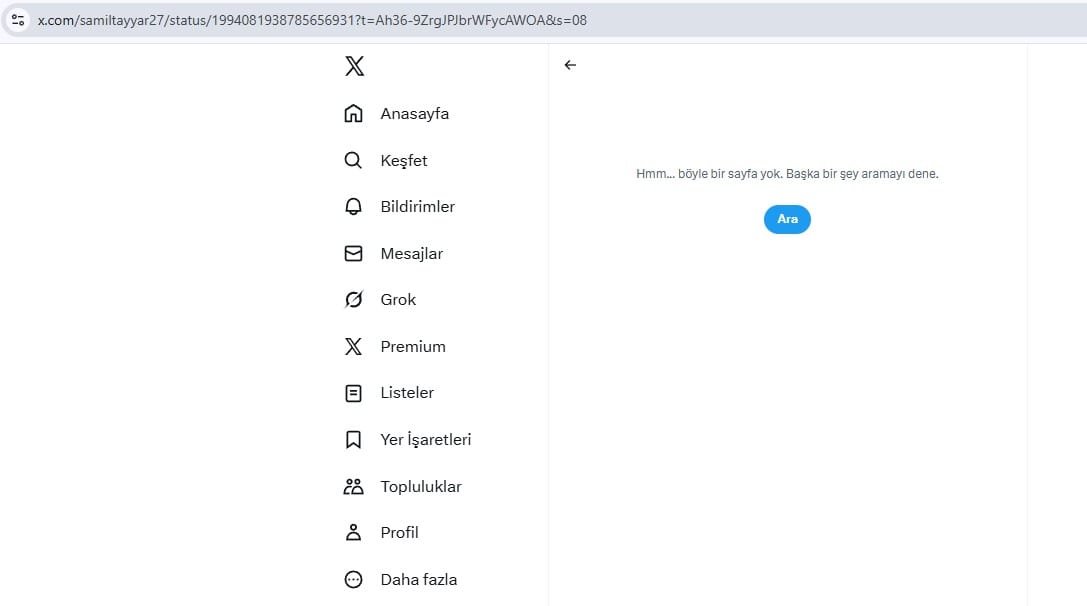The width and height of the screenshot is (1087, 606).
Task: Open the Profil person icon
Action: tap(353, 533)
